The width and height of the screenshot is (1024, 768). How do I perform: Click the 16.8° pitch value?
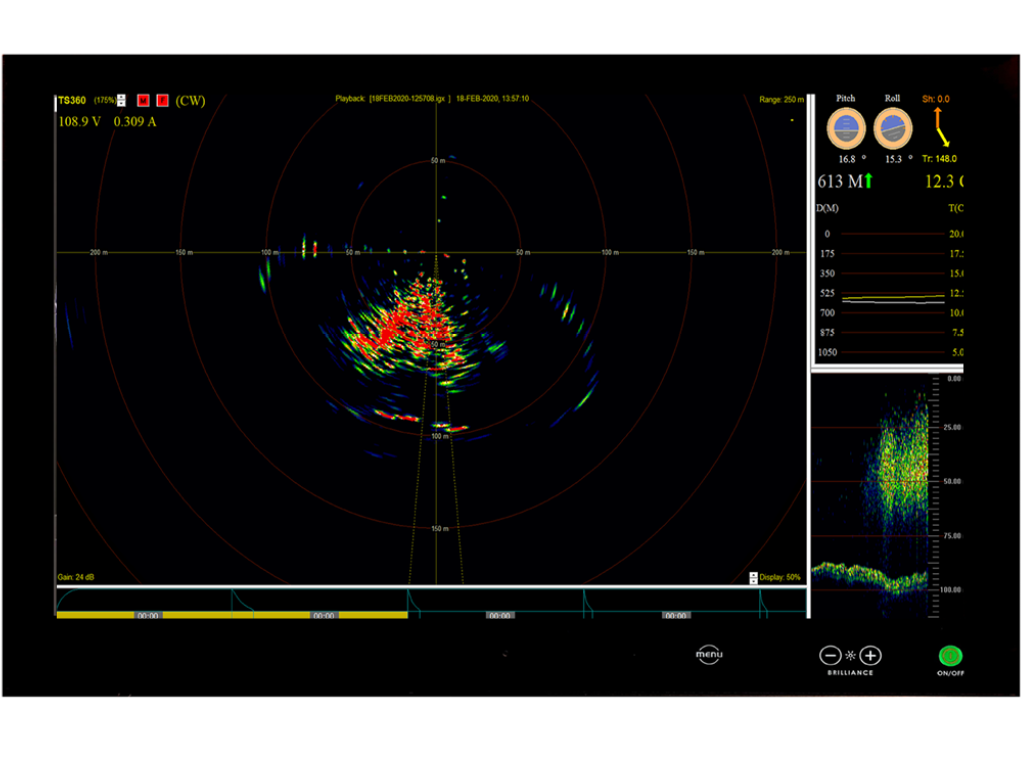coord(852,159)
